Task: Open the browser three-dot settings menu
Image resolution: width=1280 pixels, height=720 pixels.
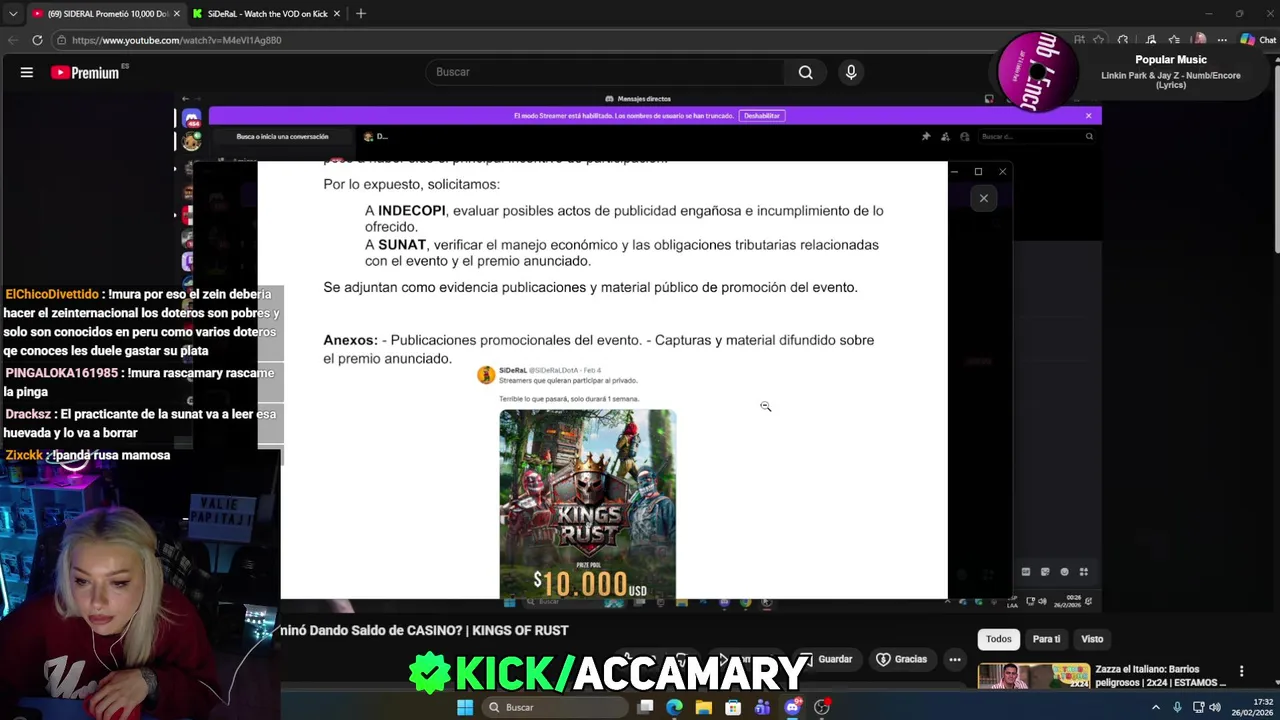Action: point(1222,40)
